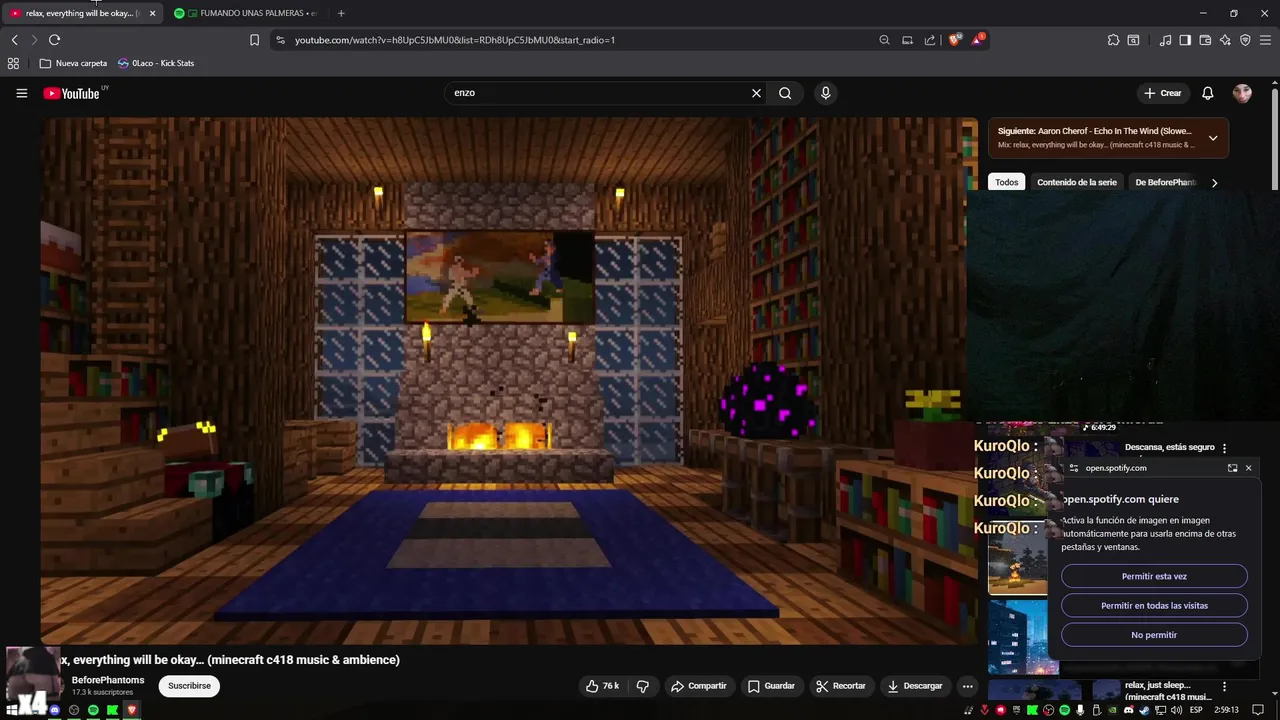Viewport: 1280px width, 720px height.
Task: Click the 'Crear' button
Action: [1163, 93]
